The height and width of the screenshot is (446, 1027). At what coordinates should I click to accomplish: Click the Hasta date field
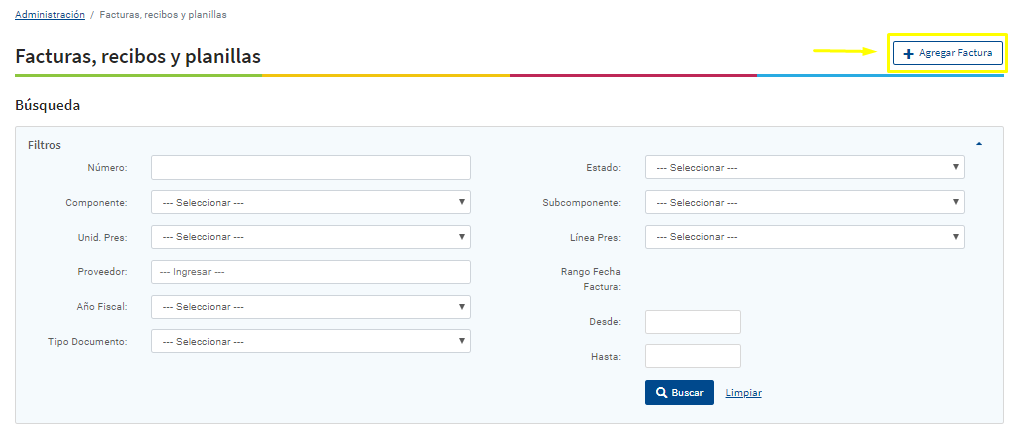692,356
